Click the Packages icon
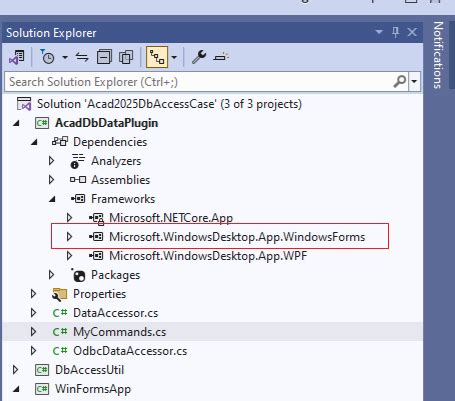455x401 pixels. click(78, 275)
